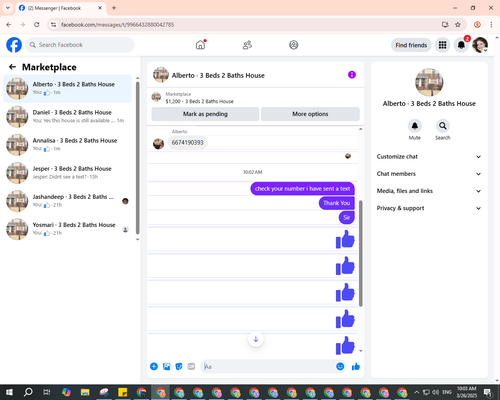Expand Chat members section
The height and width of the screenshot is (400, 500).
click(429, 174)
